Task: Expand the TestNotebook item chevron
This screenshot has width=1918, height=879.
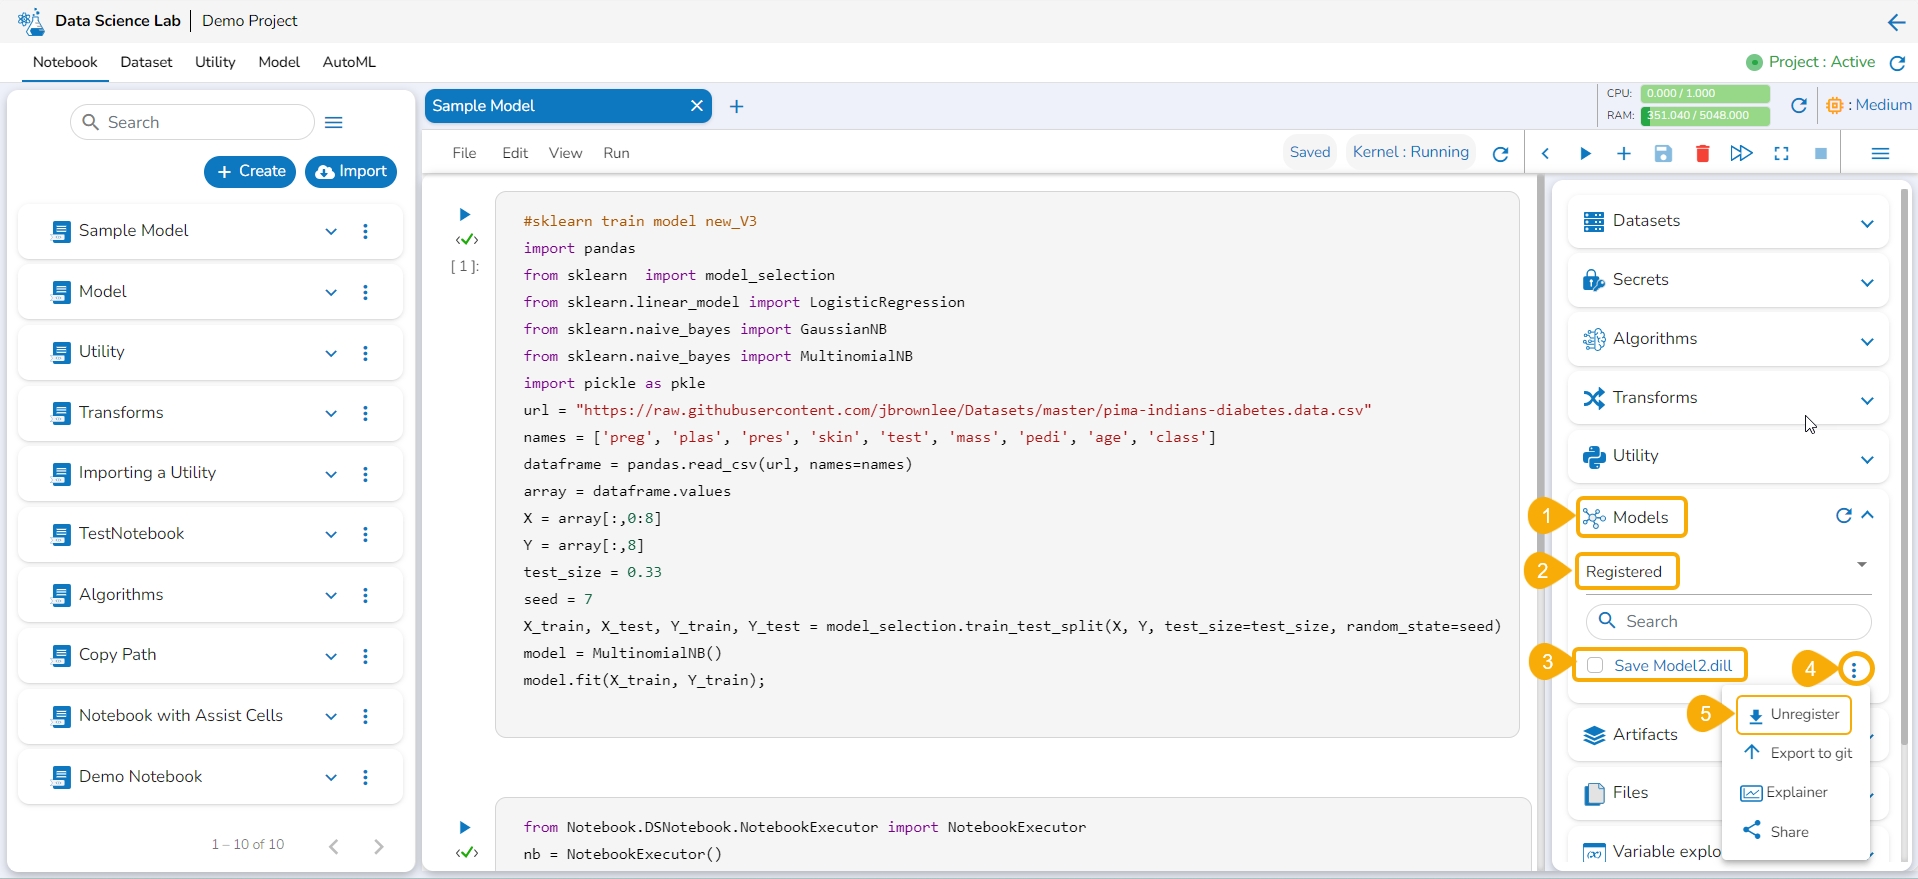Action: (331, 534)
